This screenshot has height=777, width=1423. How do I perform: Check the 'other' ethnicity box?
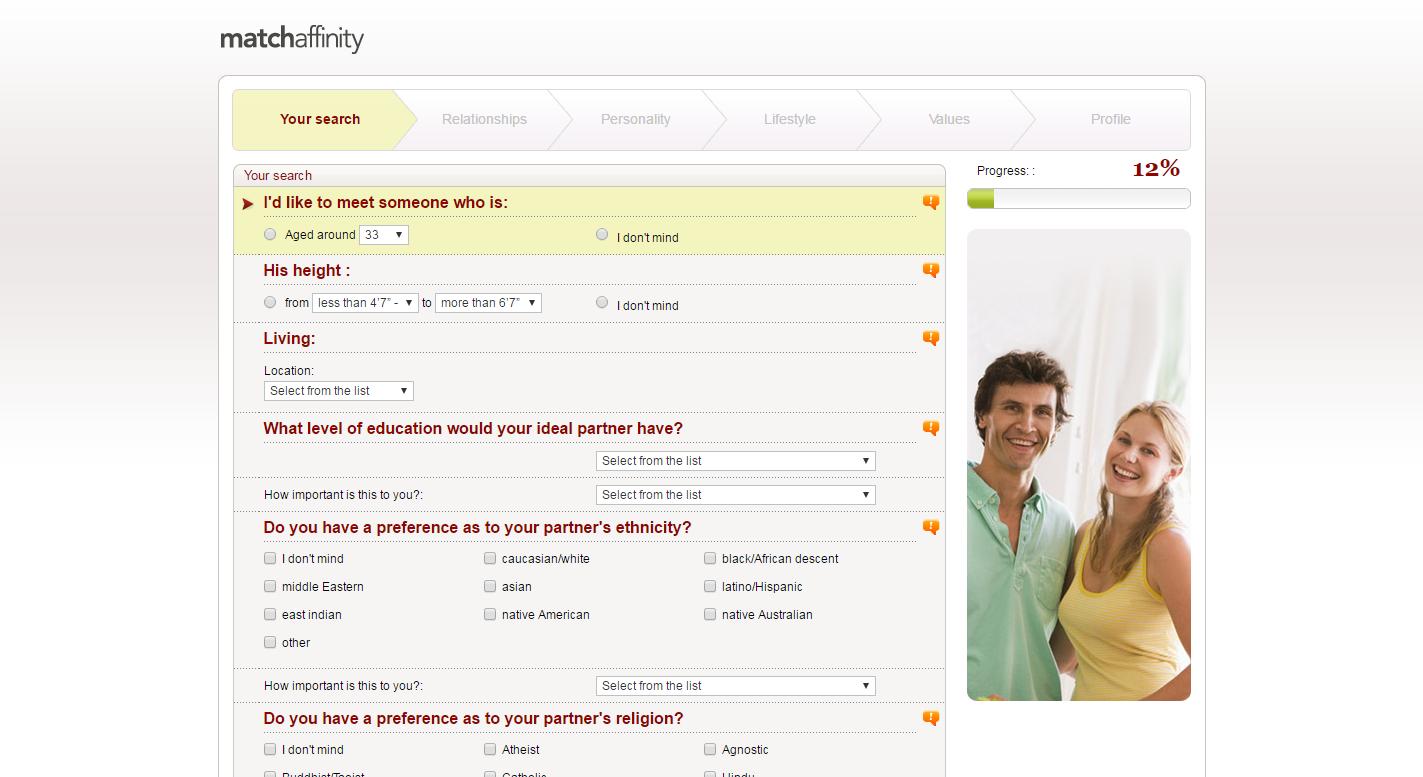(270, 642)
